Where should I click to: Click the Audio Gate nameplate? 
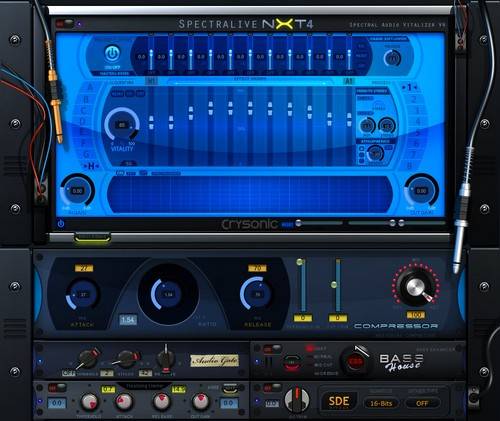point(214,361)
